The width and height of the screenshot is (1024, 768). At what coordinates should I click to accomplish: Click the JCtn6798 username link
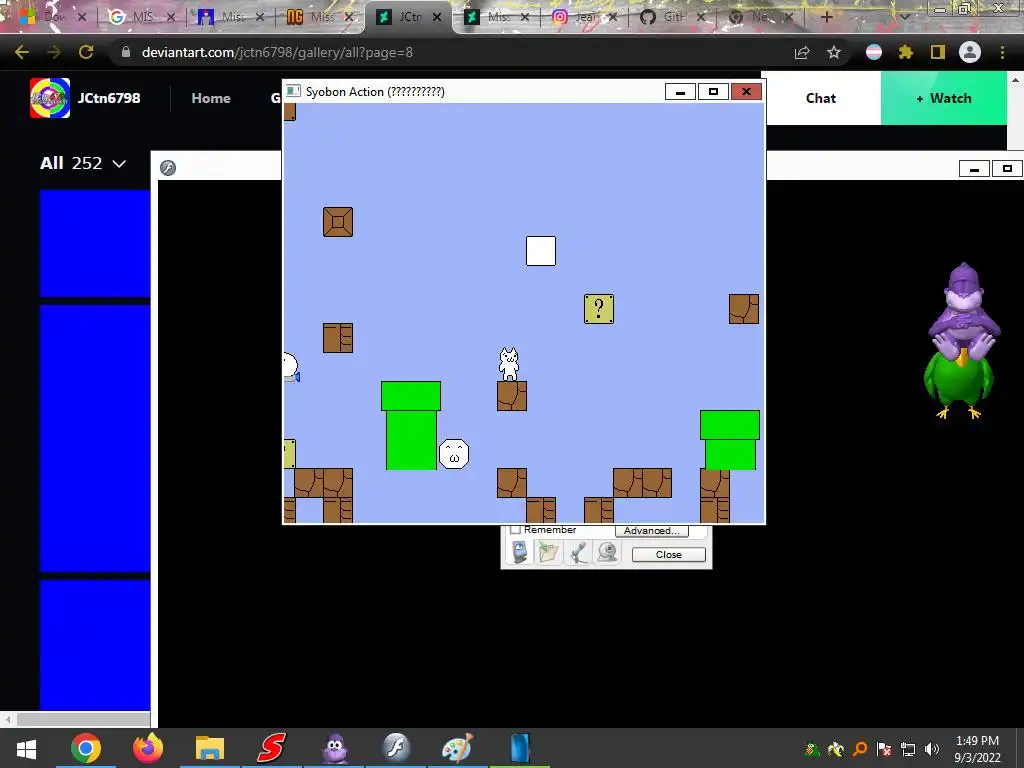109,98
